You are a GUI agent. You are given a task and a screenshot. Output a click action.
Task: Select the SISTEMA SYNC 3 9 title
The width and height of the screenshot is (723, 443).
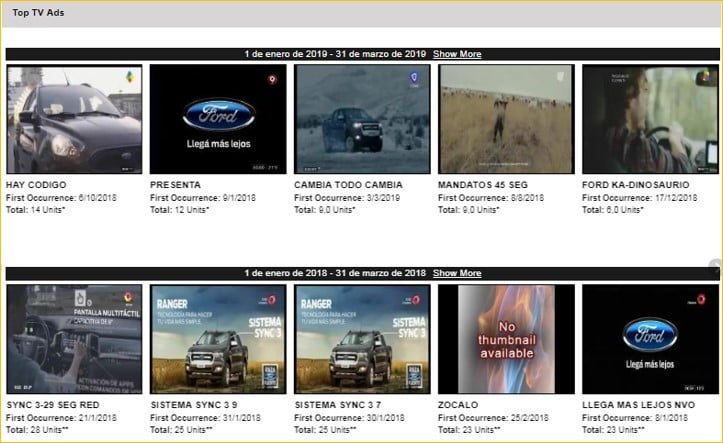tap(194, 405)
